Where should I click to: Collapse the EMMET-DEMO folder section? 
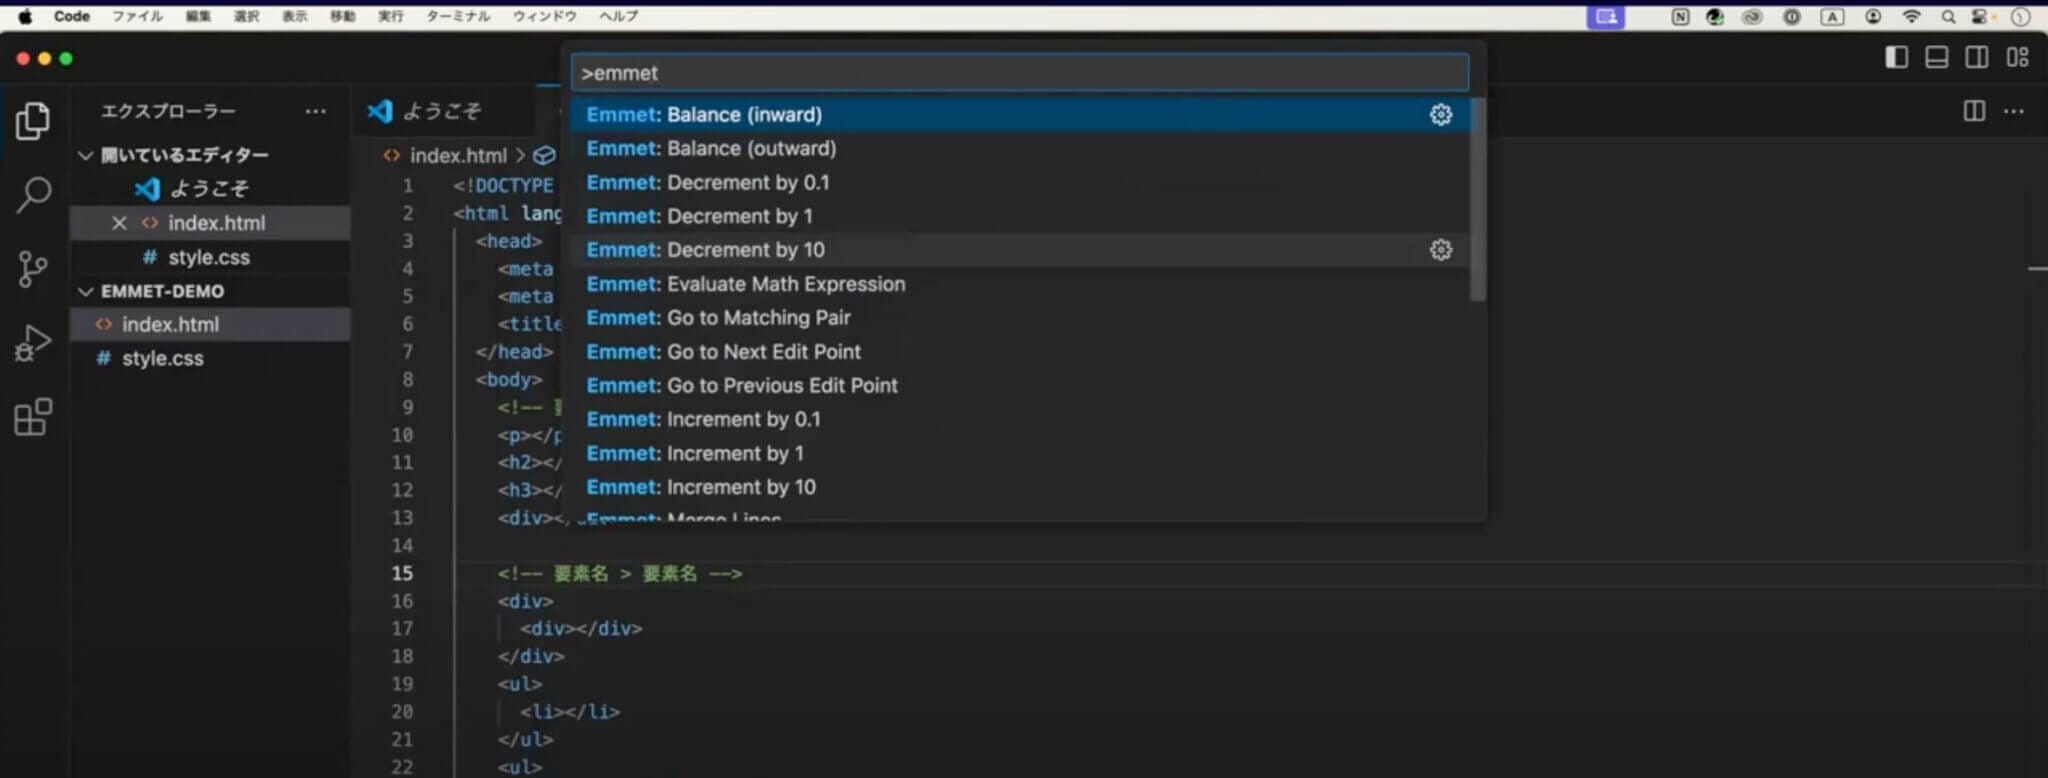pyautogui.click(x=86, y=291)
